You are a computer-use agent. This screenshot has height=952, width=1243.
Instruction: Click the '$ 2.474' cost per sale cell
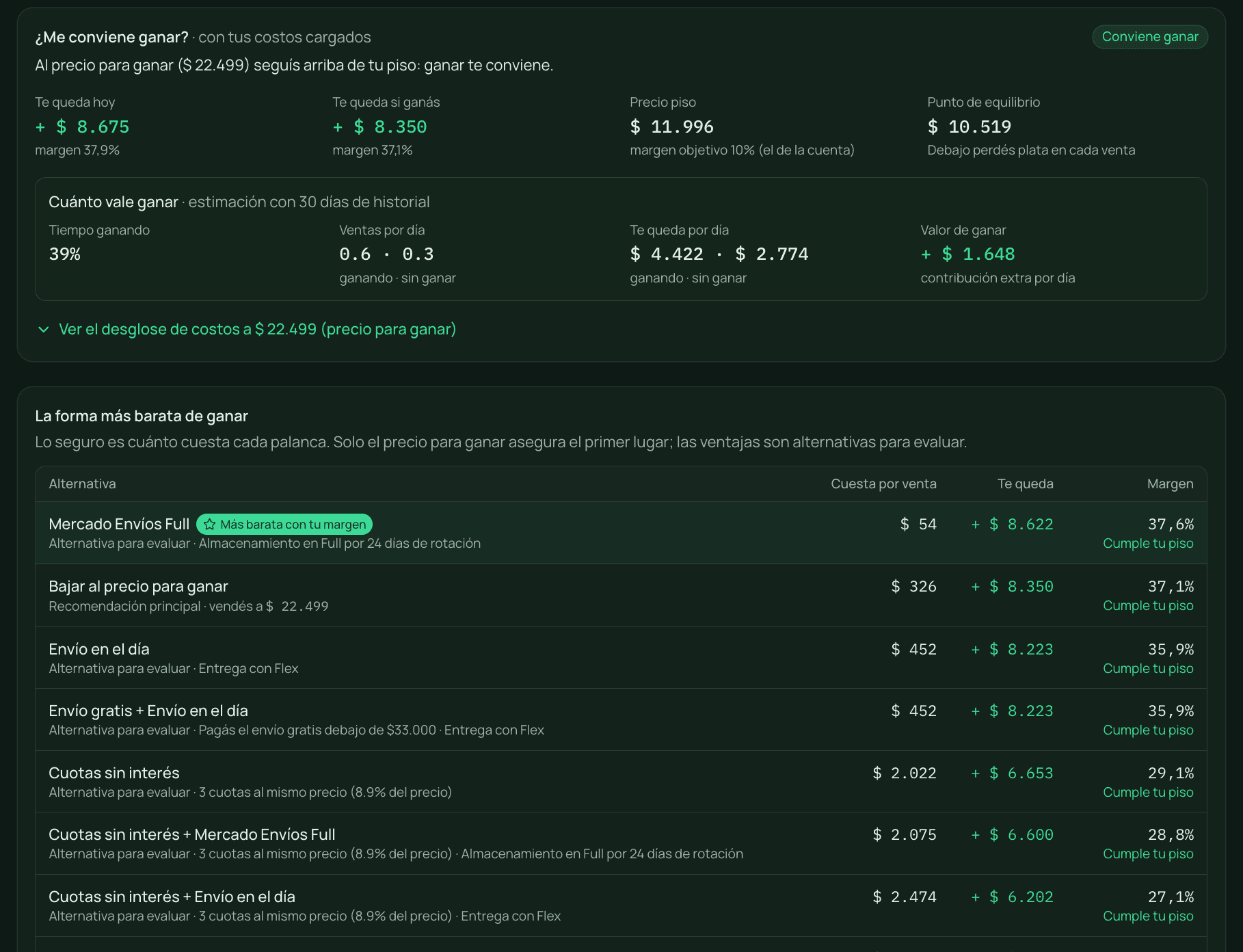(905, 897)
